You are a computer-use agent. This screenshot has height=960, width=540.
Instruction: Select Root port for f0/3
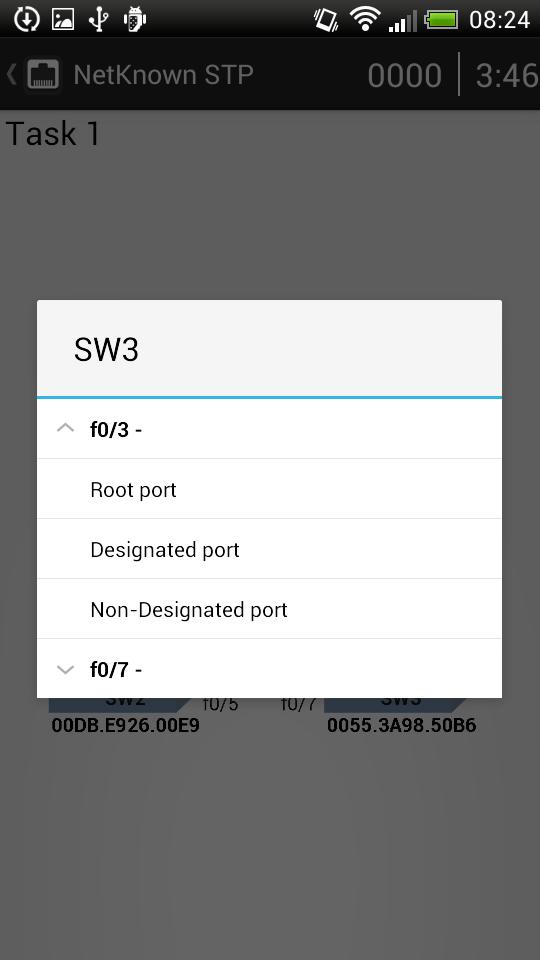[x=269, y=489]
